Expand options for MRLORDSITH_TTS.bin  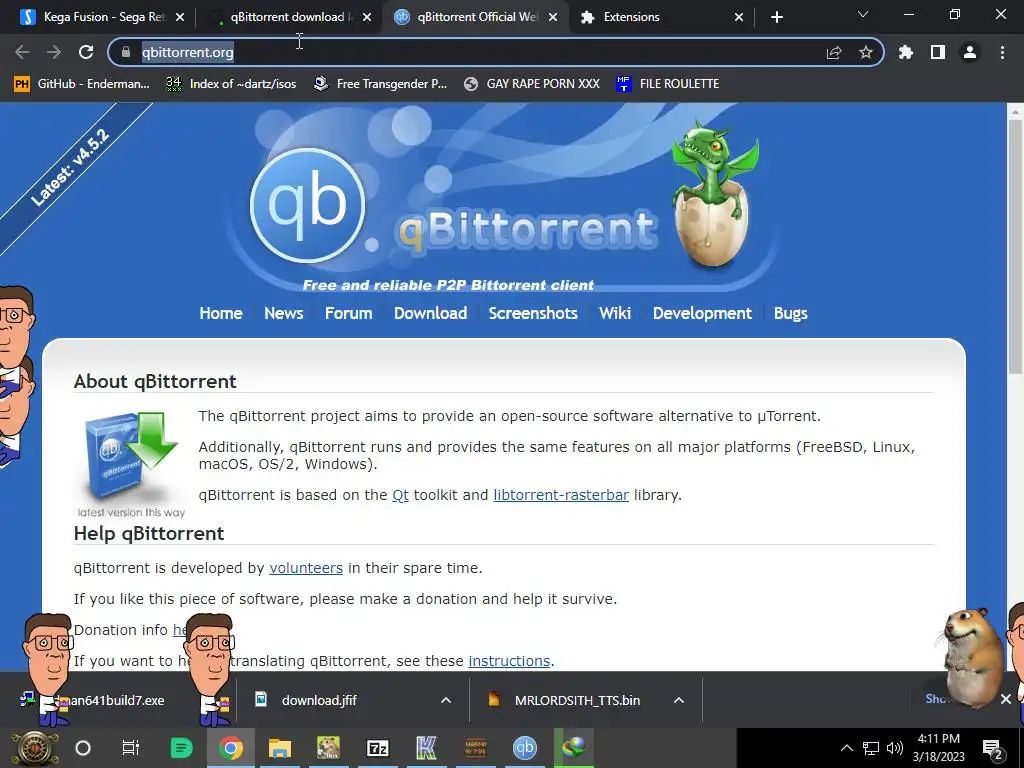[679, 700]
